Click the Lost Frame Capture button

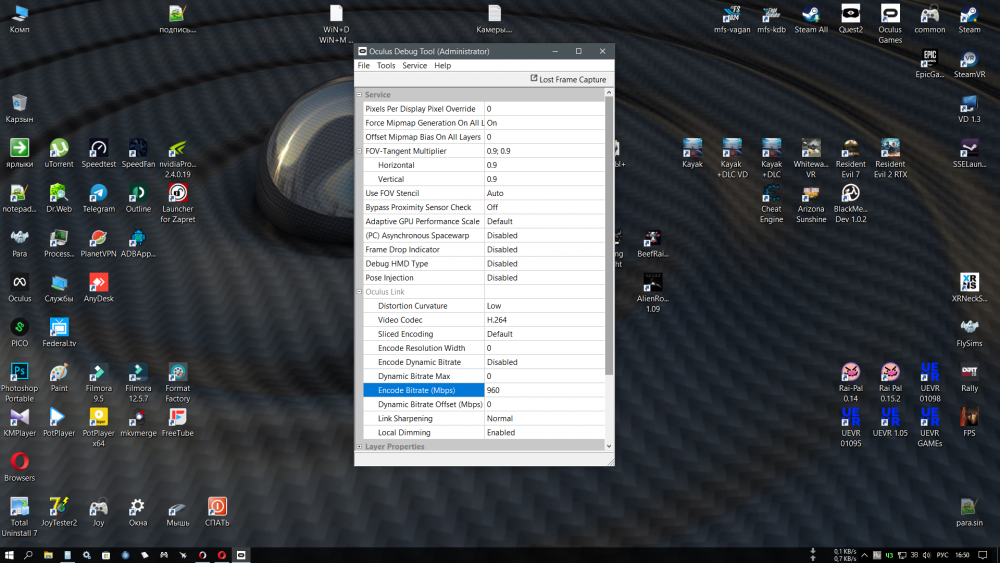(567, 80)
